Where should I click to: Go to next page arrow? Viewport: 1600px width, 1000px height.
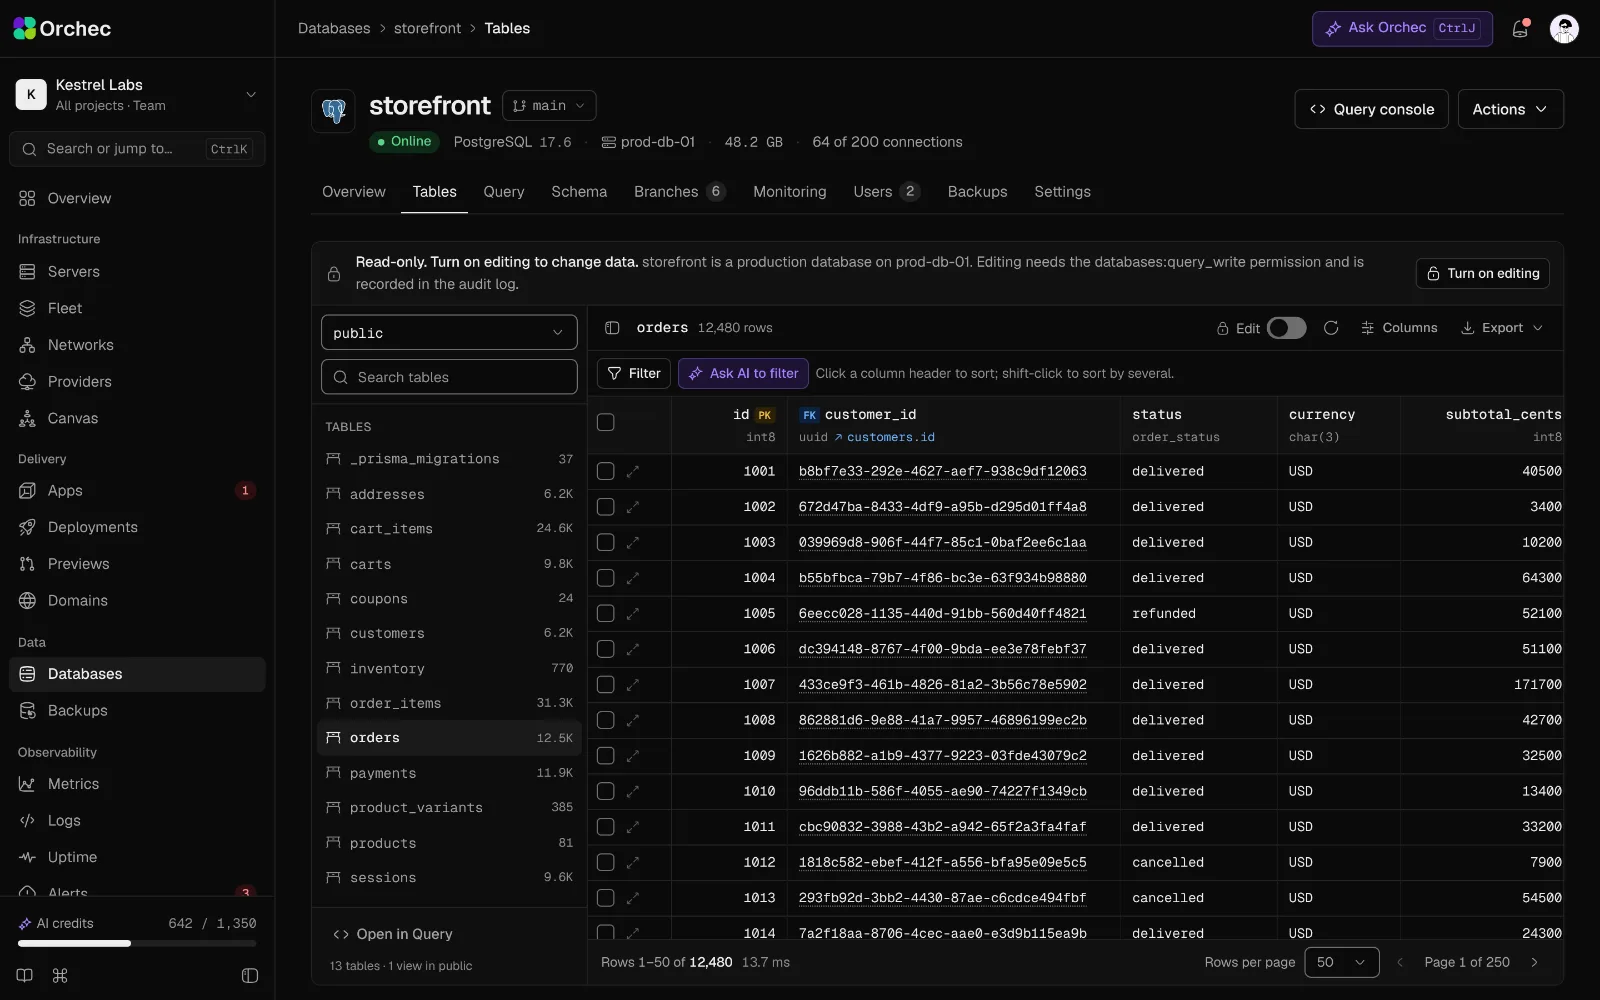(x=1535, y=962)
